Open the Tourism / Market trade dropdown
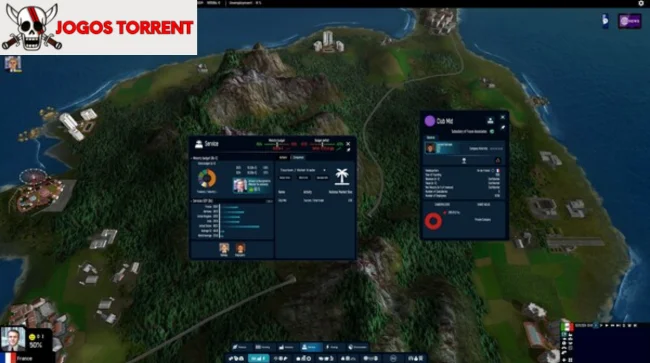The height and width of the screenshot is (363, 650). point(303,170)
